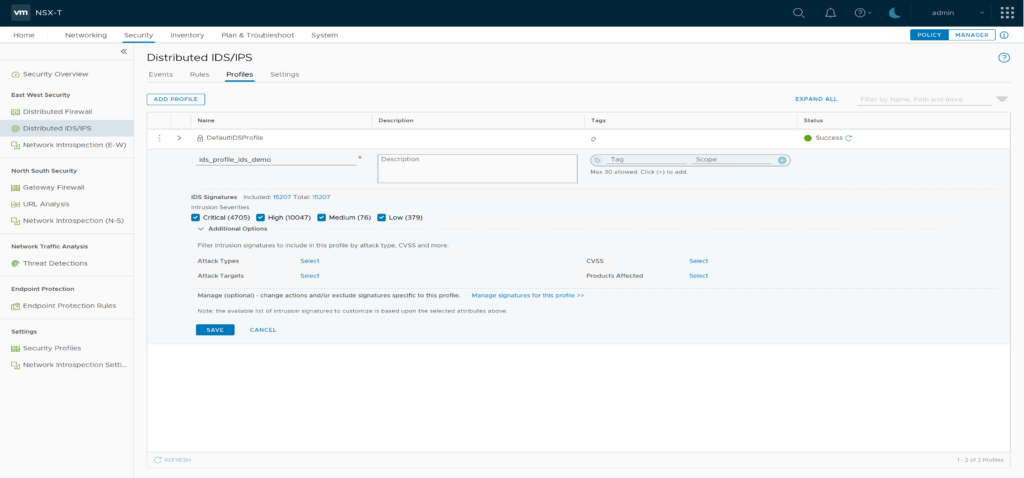This screenshot has height=478, width=1024.
Task: Click Select for Attack Types
Action: (x=310, y=261)
